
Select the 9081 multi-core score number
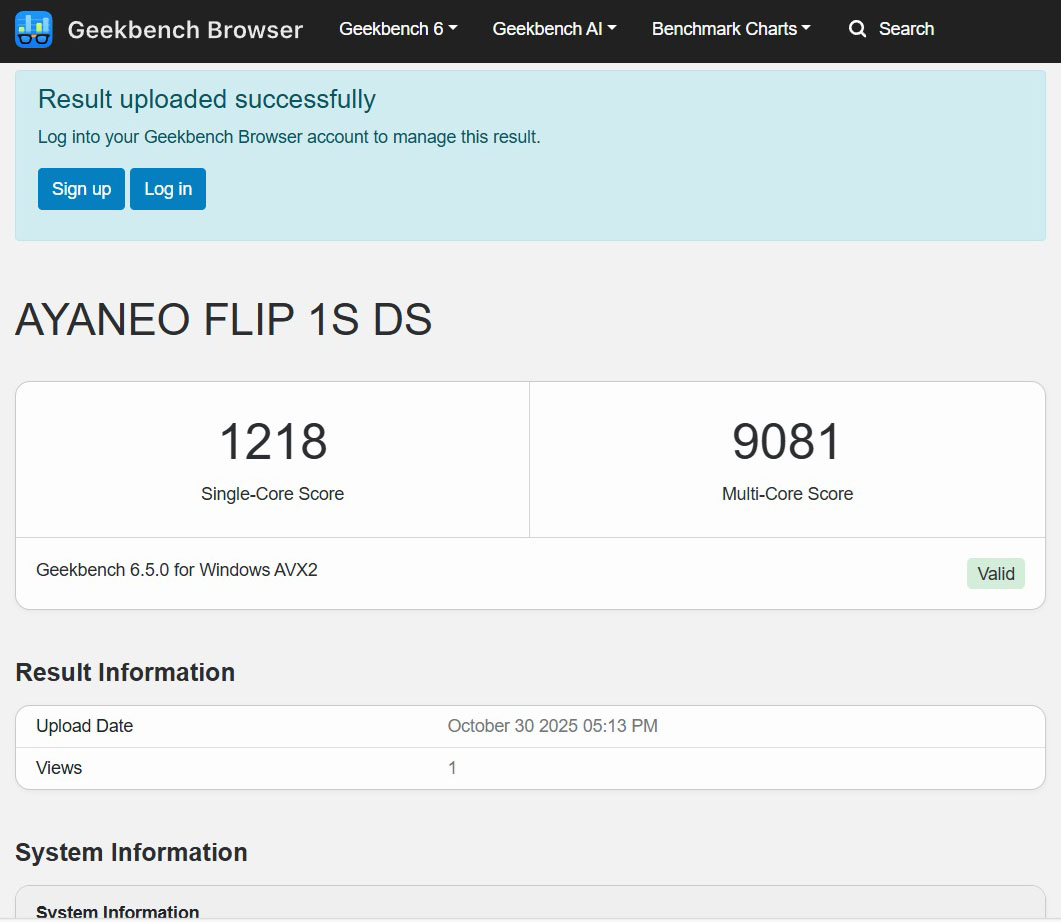787,442
